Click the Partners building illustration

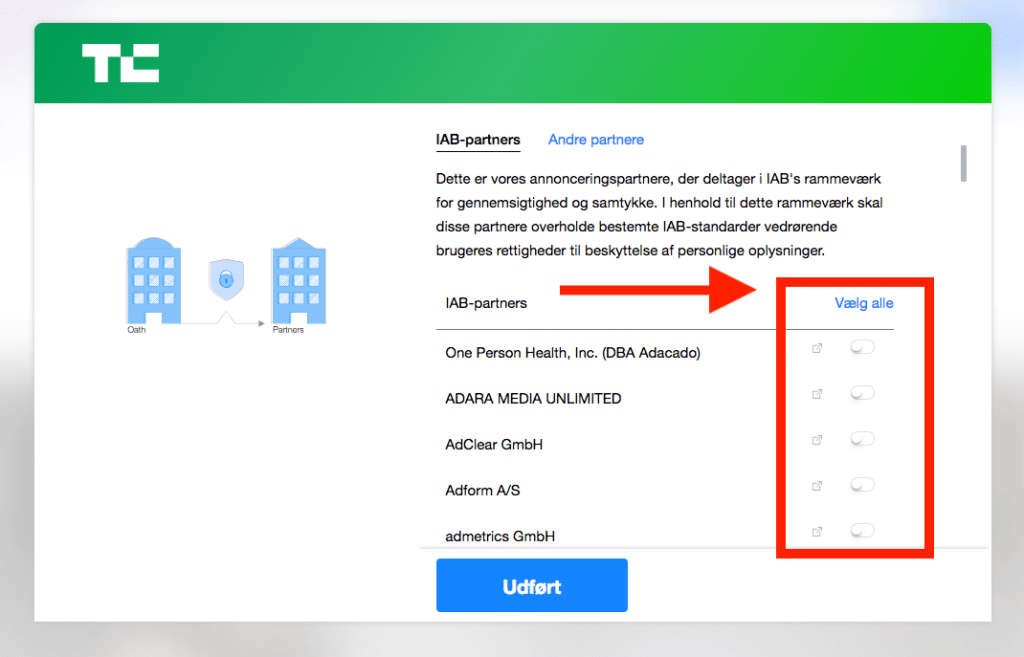tap(299, 280)
